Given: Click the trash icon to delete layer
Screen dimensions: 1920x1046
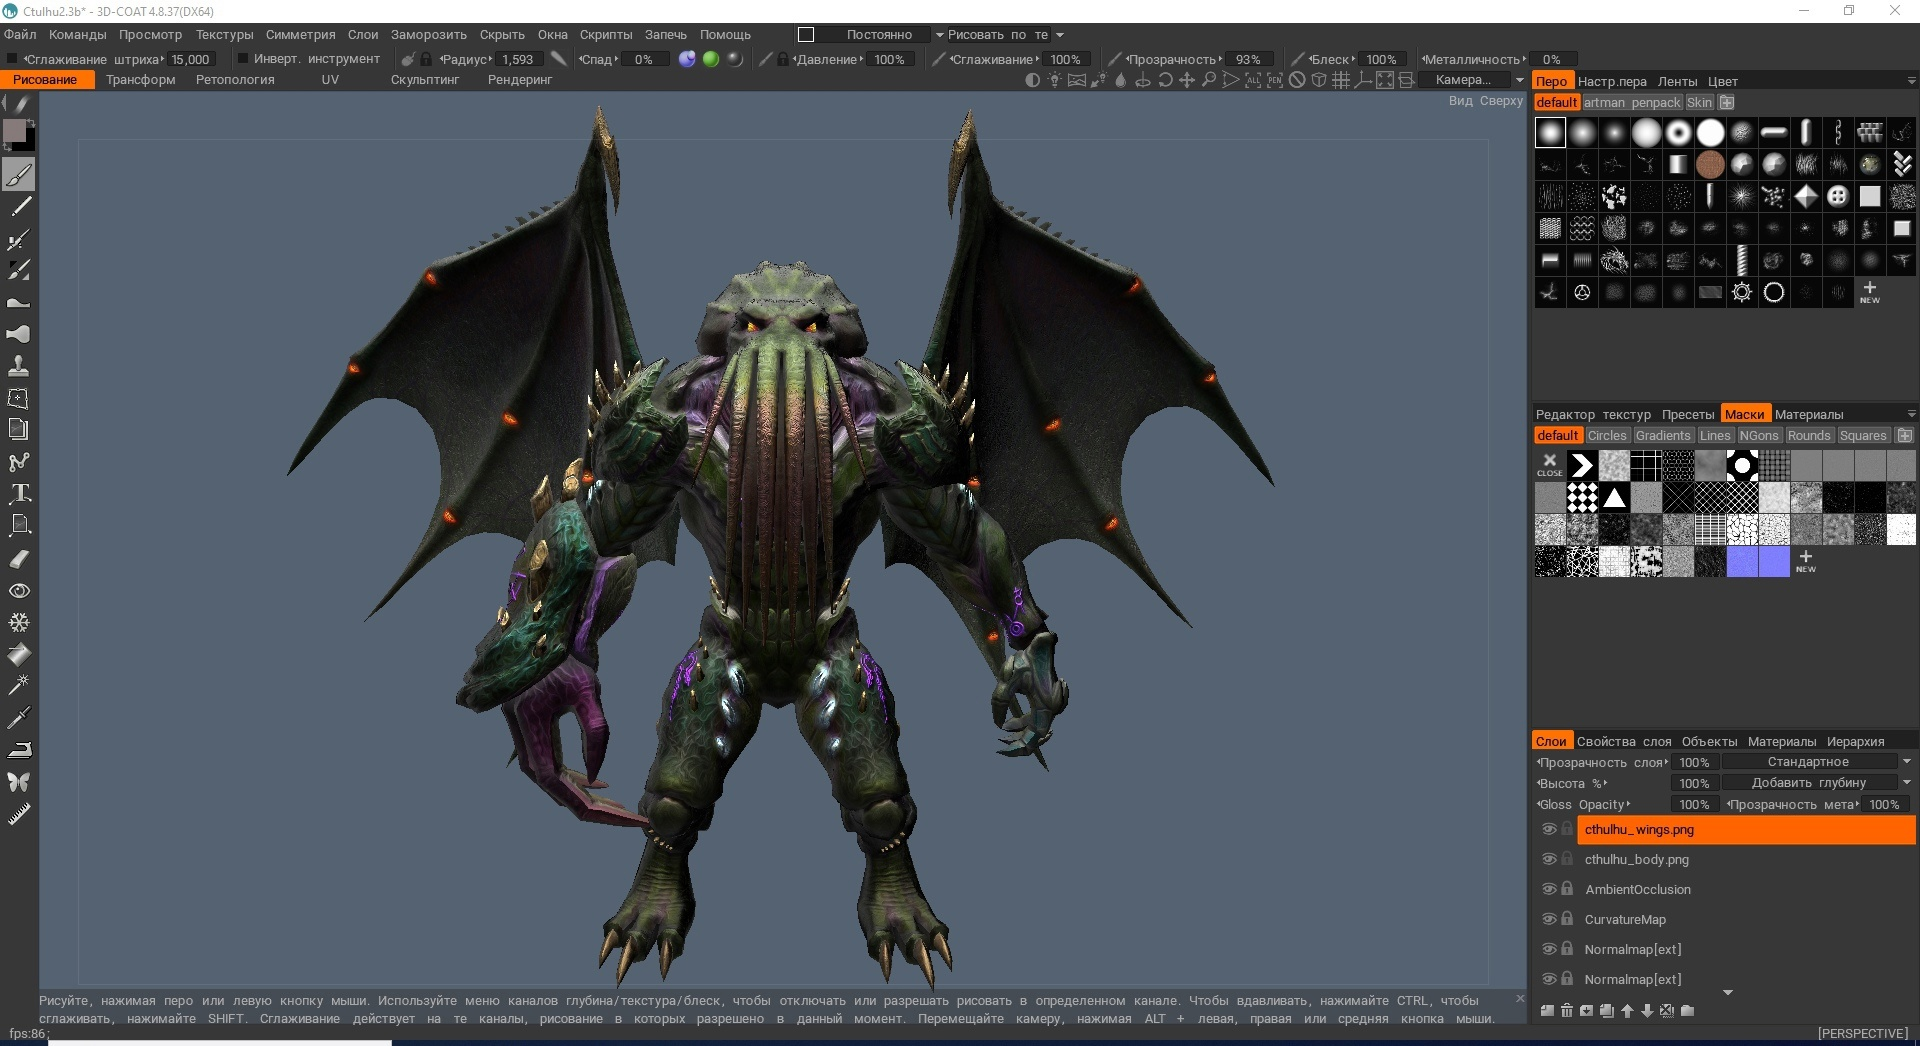Looking at the screenshot, I should (x=1567, y=1011).
